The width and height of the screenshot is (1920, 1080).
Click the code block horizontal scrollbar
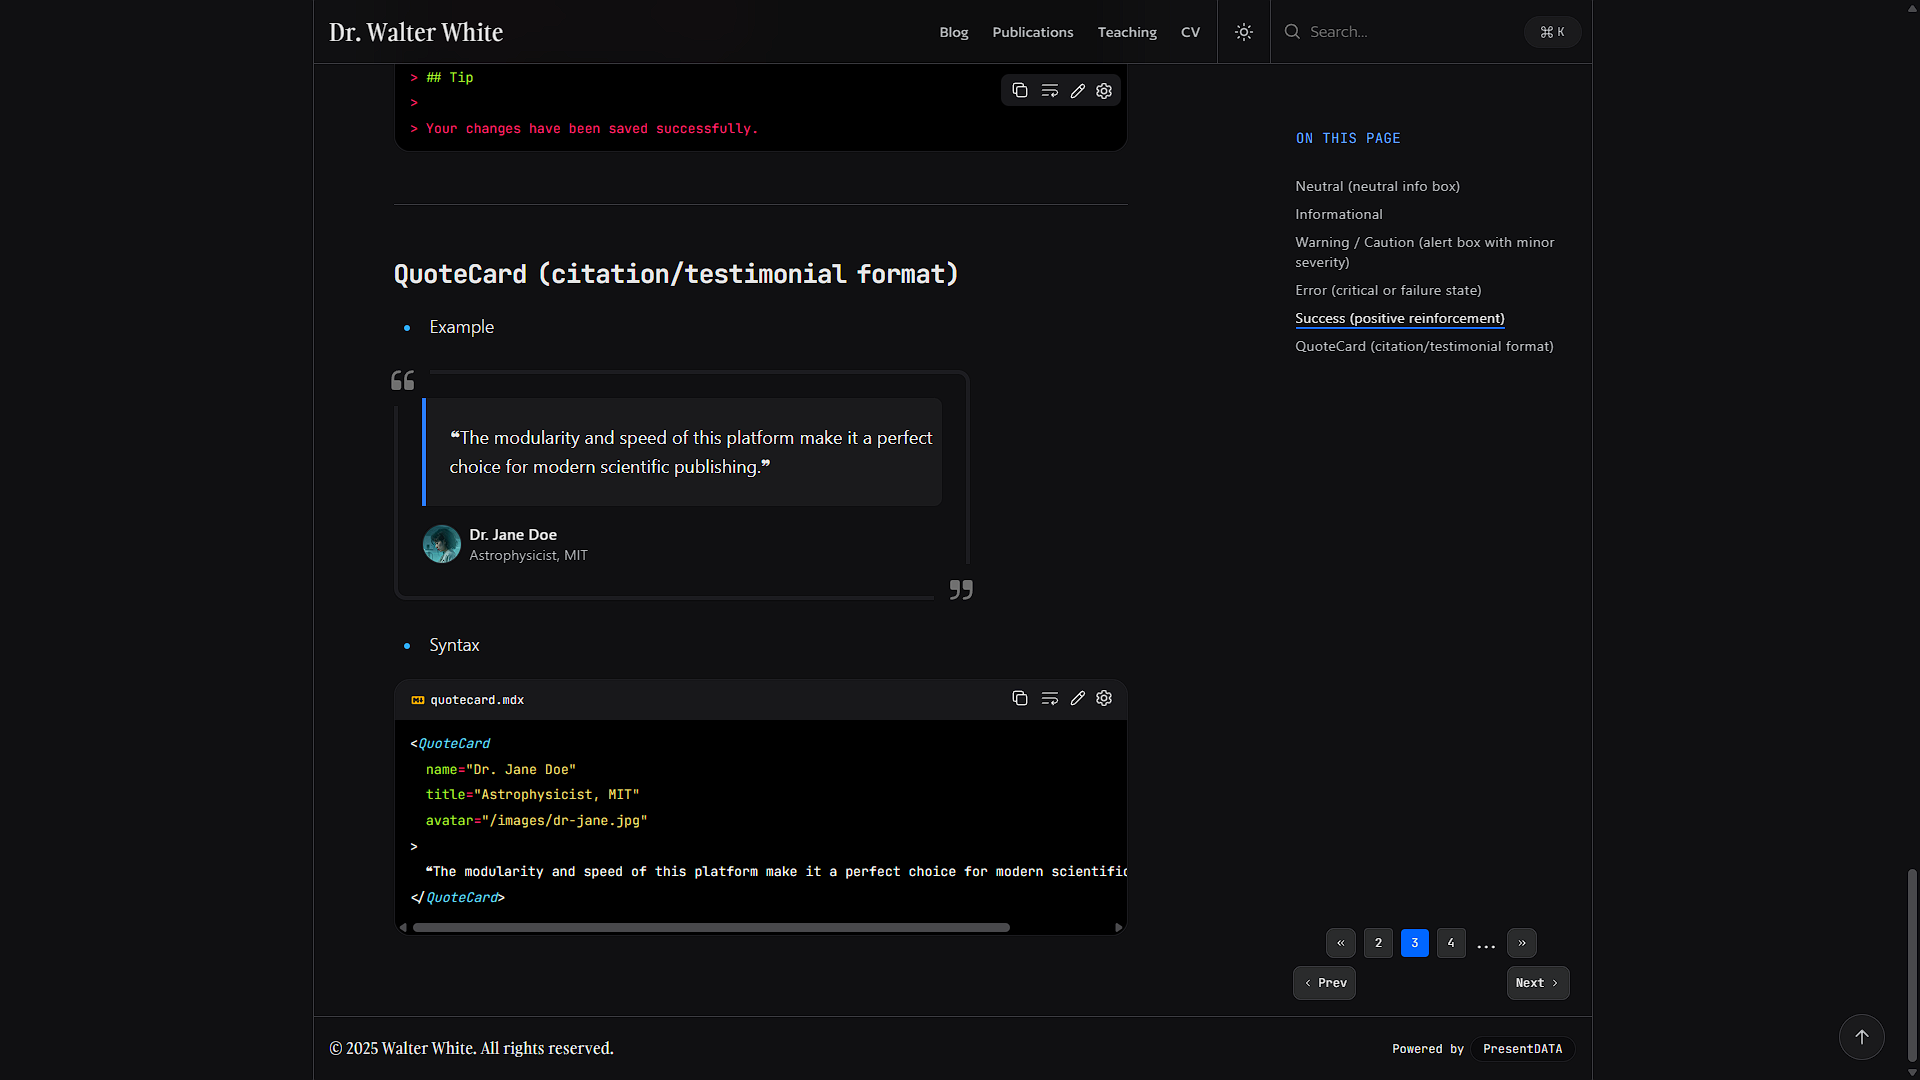coord(710,928)
